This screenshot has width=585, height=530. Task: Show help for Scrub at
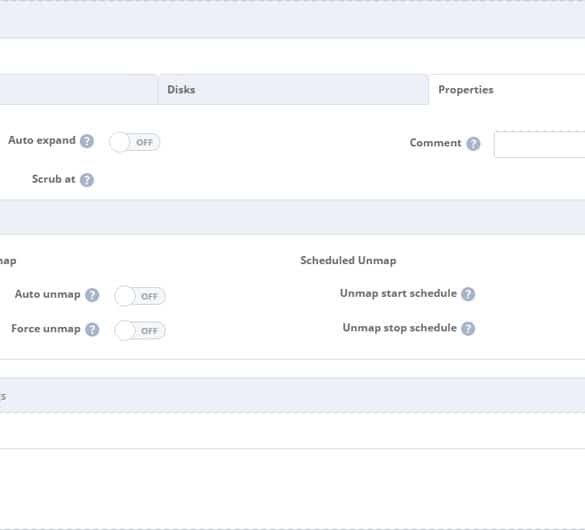87,180
